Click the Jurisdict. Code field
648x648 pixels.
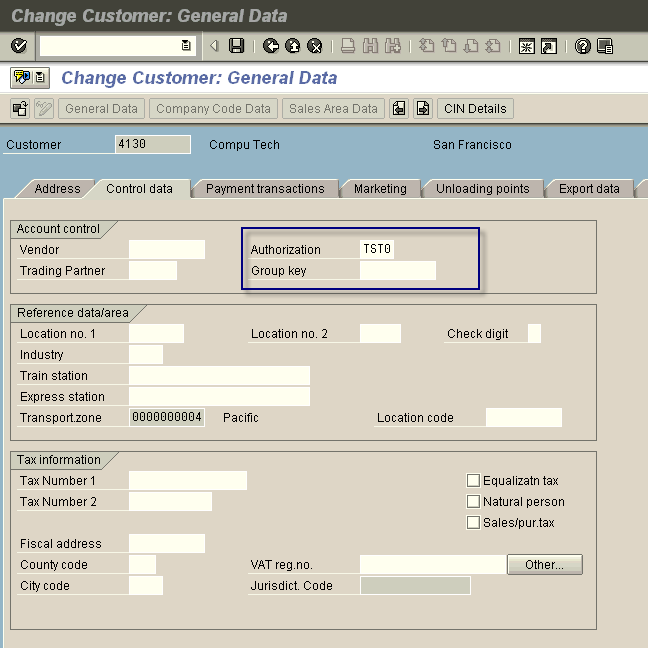tap(415, 586)
